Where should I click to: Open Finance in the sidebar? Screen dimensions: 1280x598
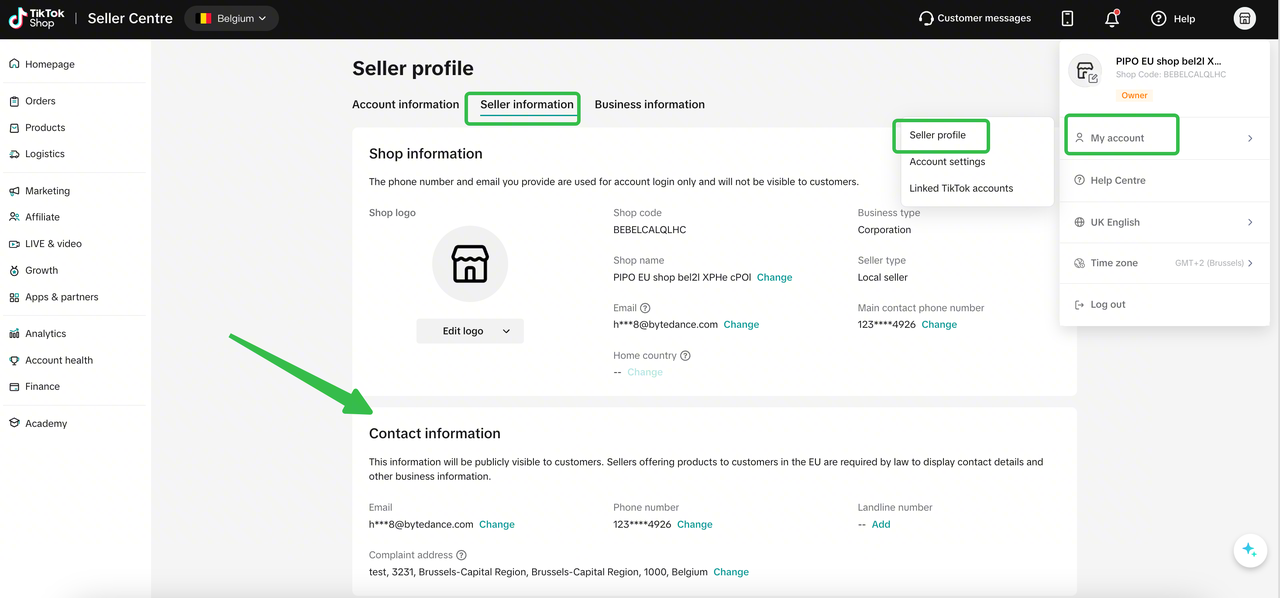[42, 387]
